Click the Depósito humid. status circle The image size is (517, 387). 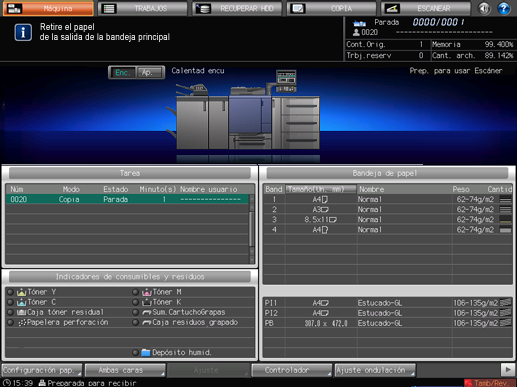click(135, 352)
